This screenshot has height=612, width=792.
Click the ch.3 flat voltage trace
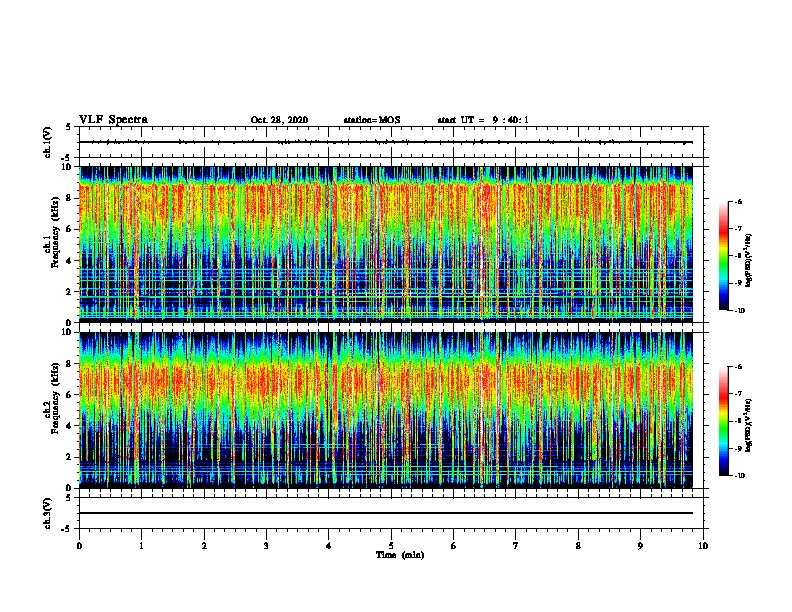click(386, 513)
